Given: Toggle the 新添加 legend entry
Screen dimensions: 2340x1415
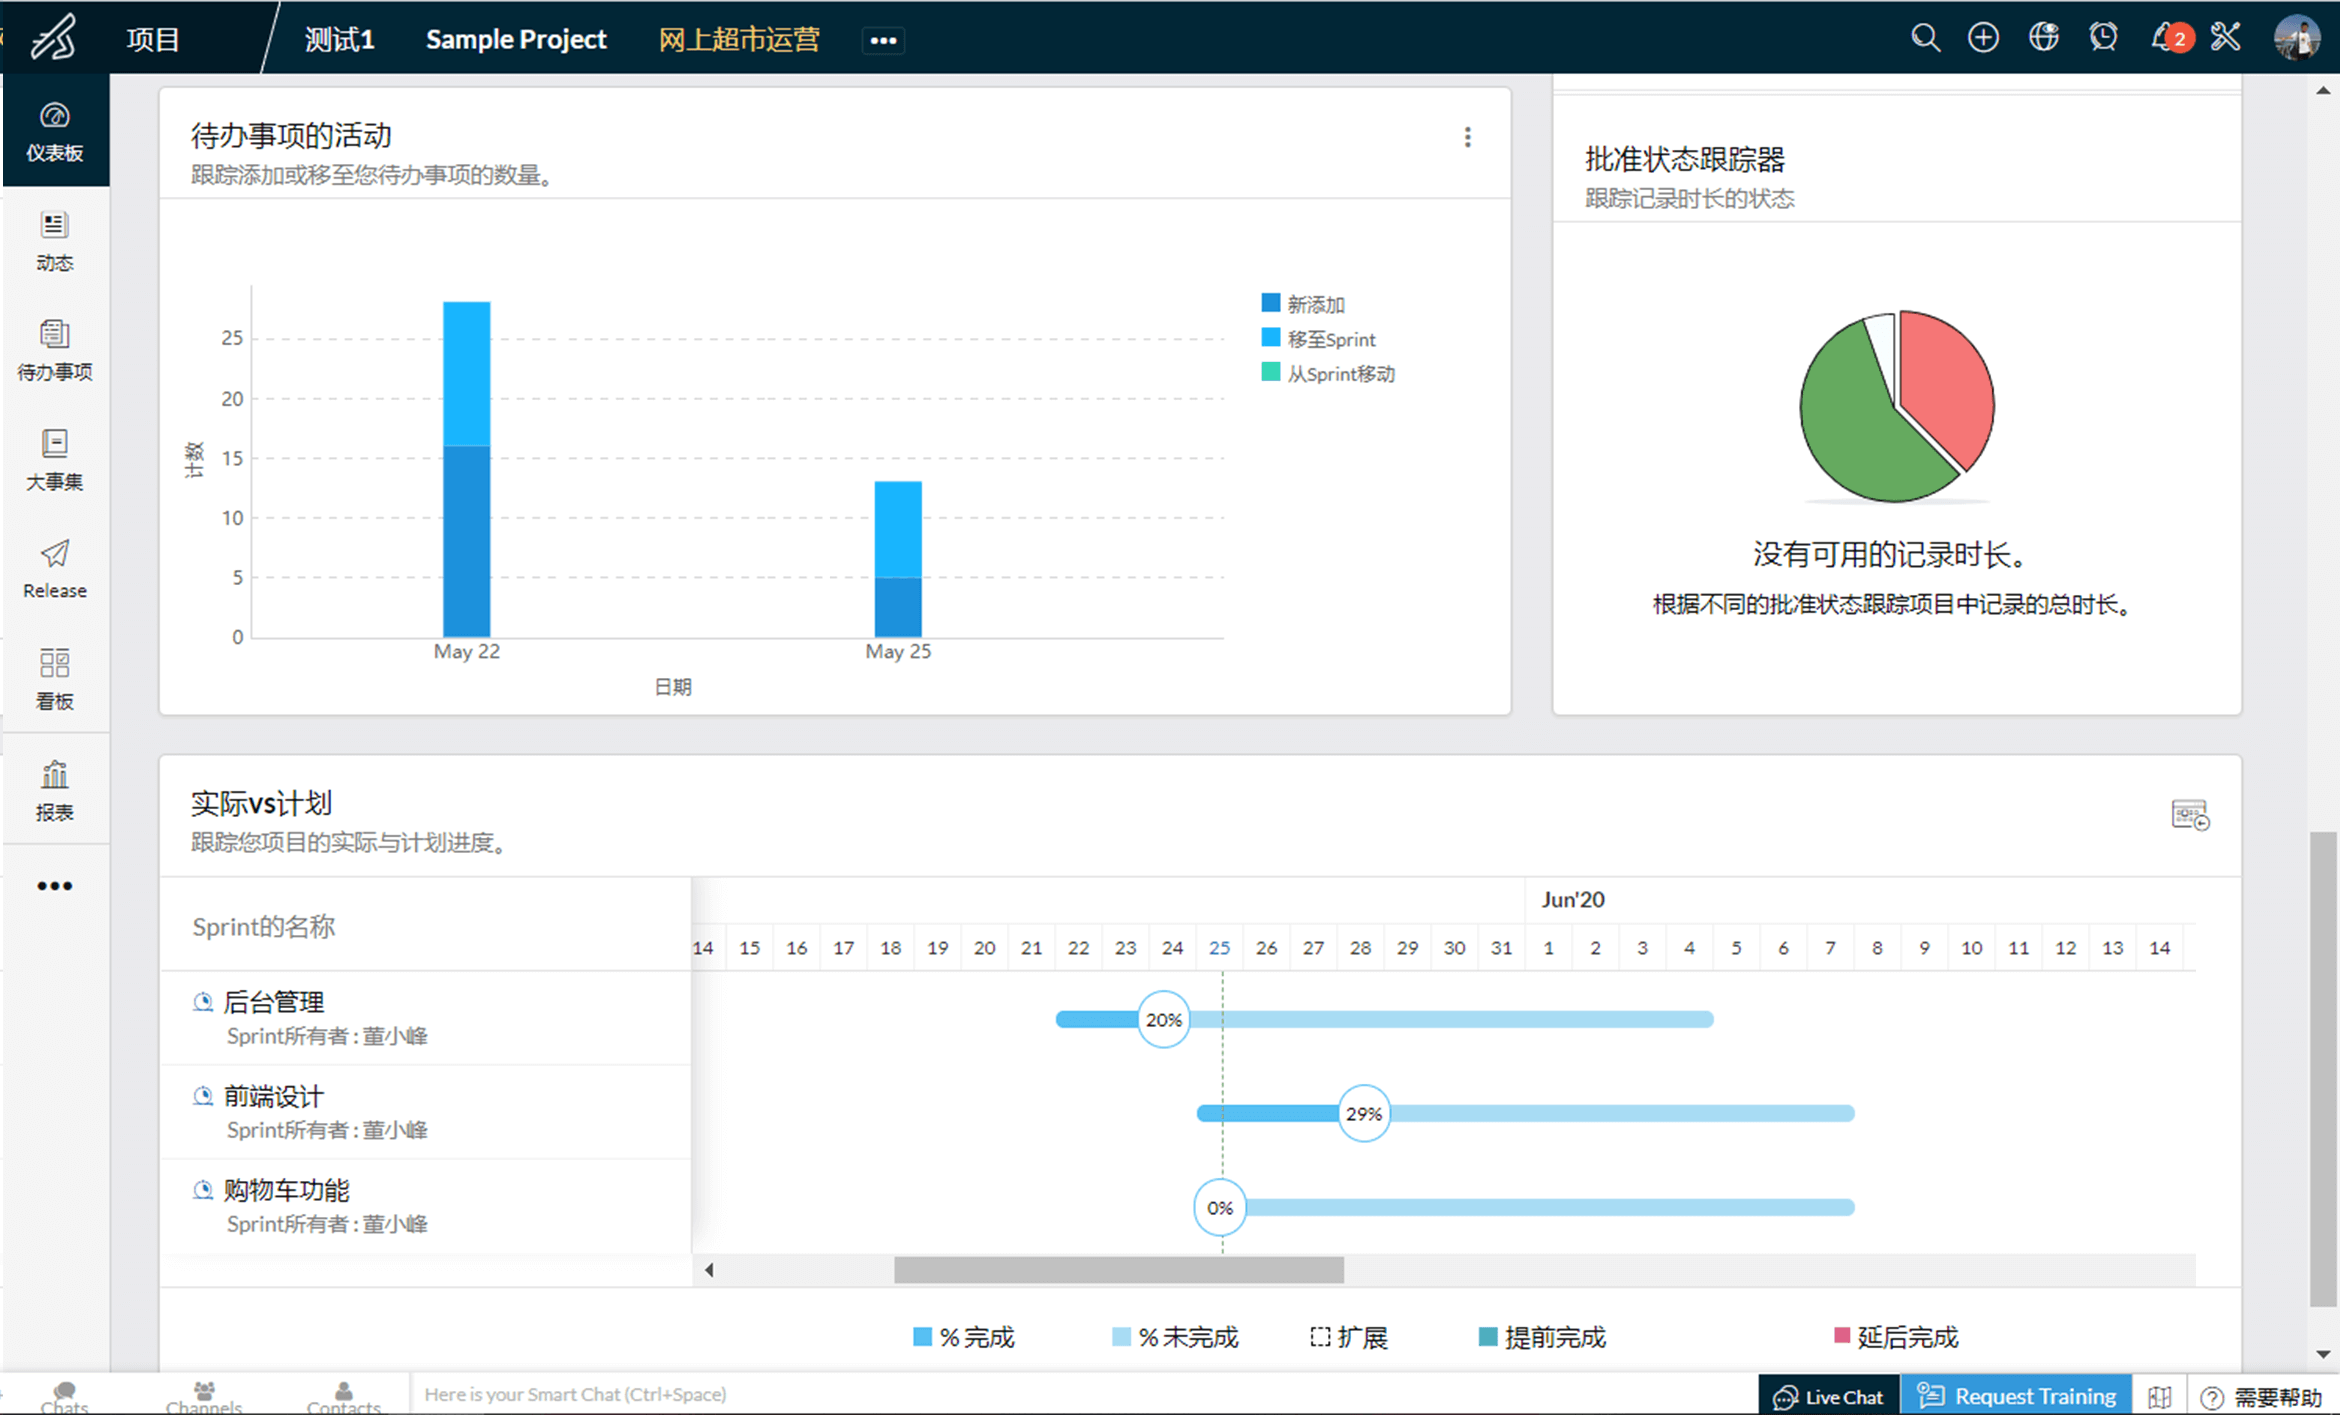Looking at the screenshot, I should coord(1303,304).
